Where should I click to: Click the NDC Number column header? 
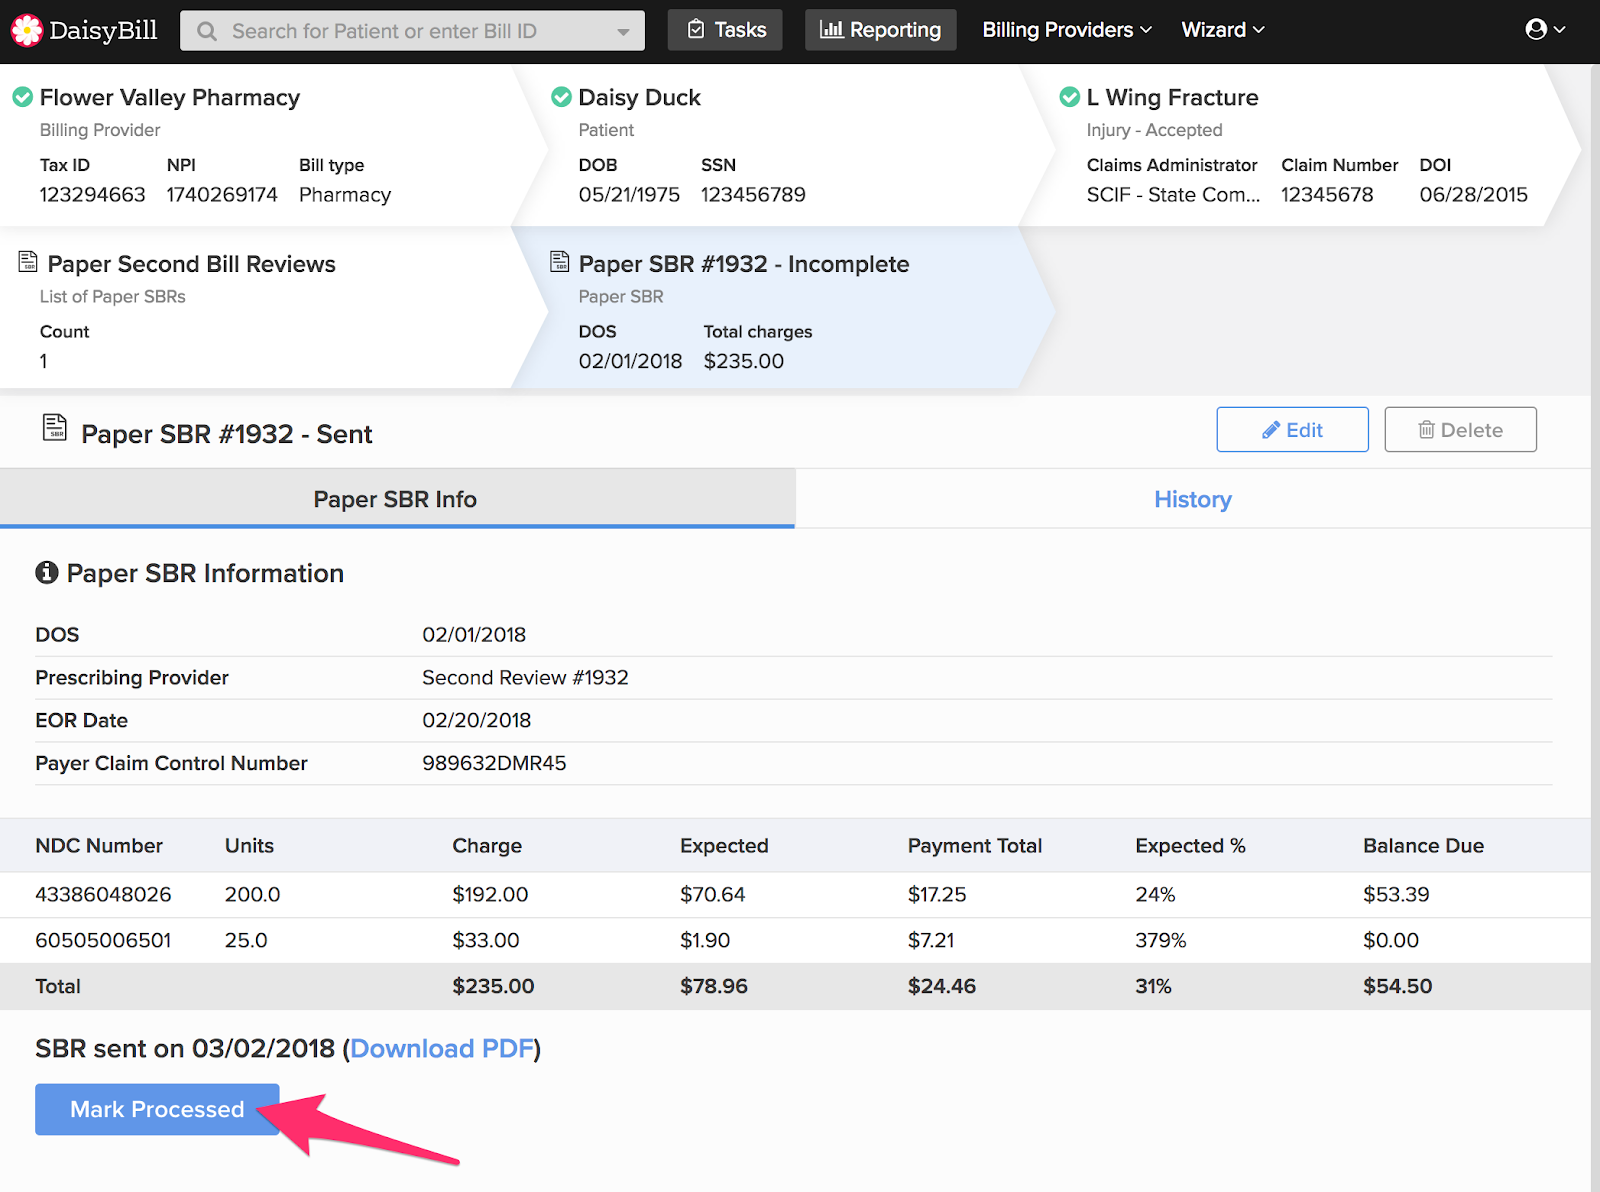(x=99, y=846)
